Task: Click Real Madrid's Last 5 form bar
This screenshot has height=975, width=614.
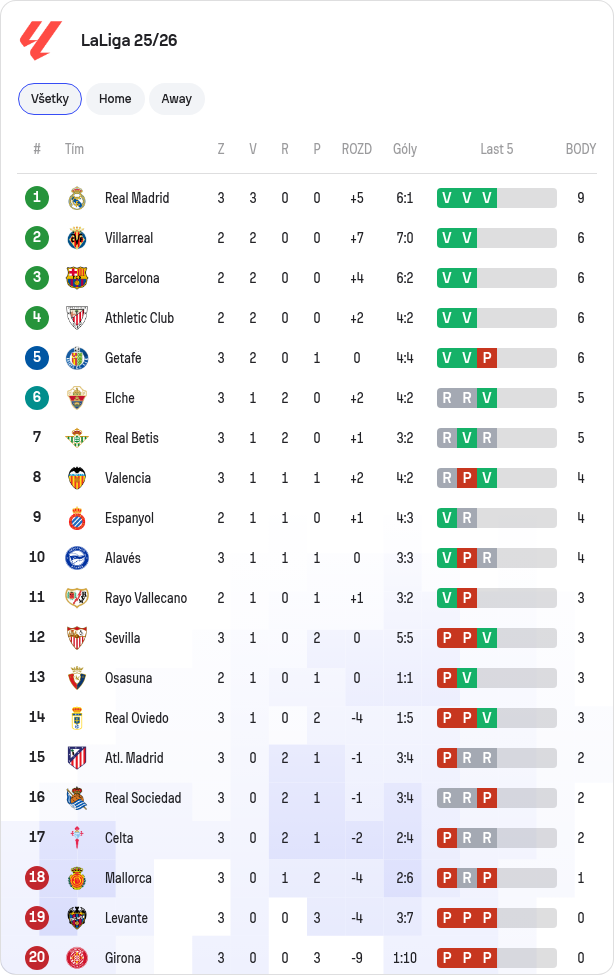Action: [x=496, y=198]
